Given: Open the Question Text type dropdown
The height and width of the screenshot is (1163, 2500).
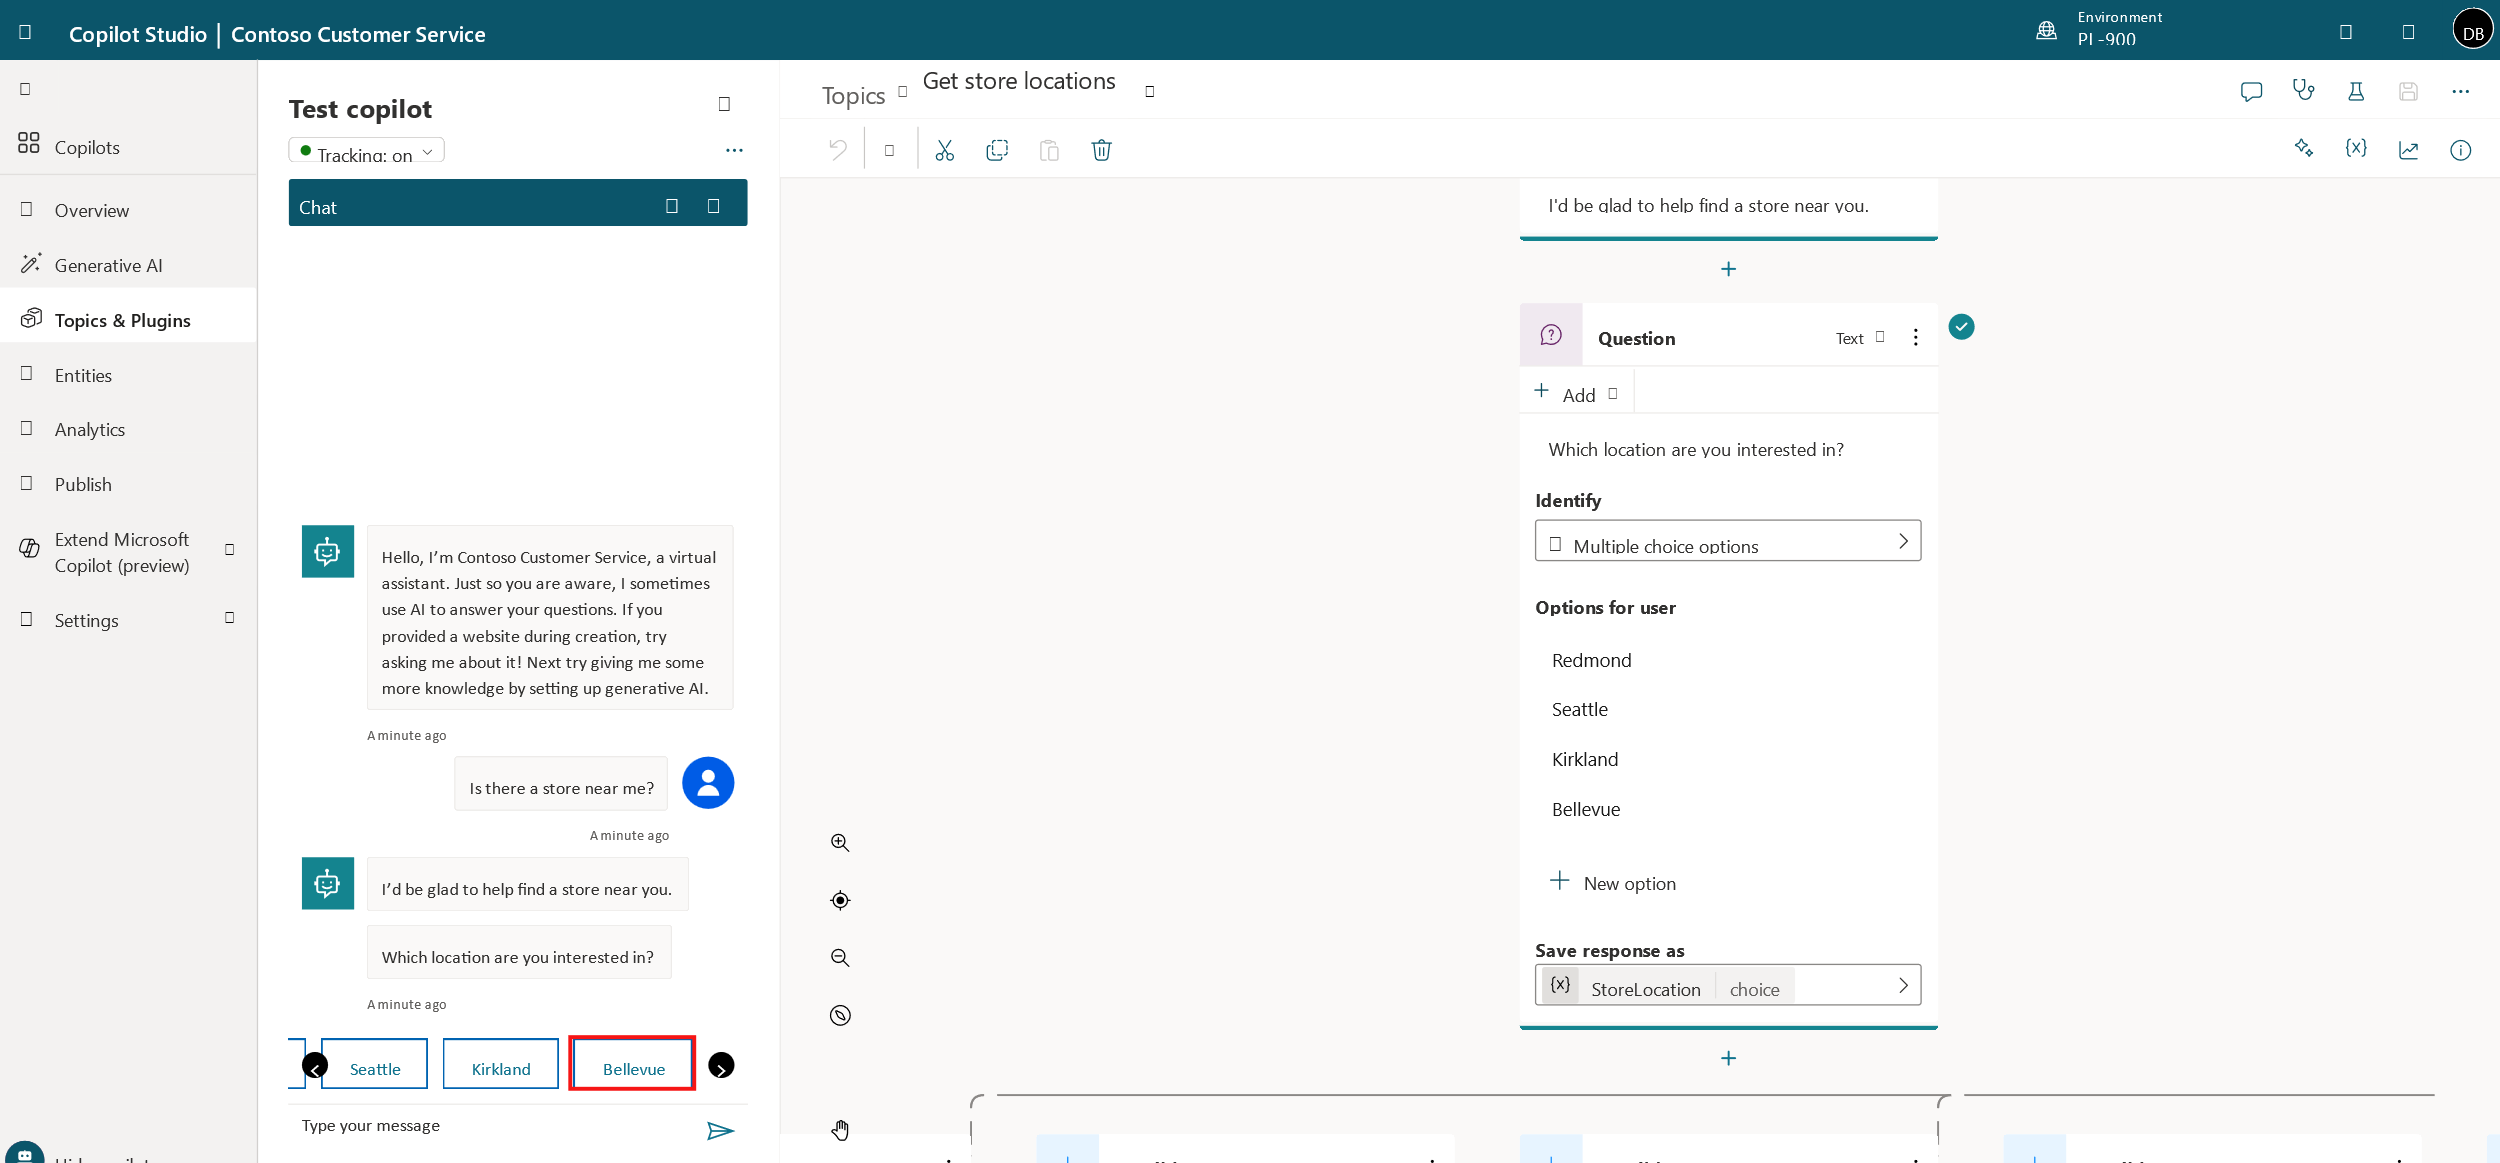Looking at the screenshot, I should pos(1860,338).
